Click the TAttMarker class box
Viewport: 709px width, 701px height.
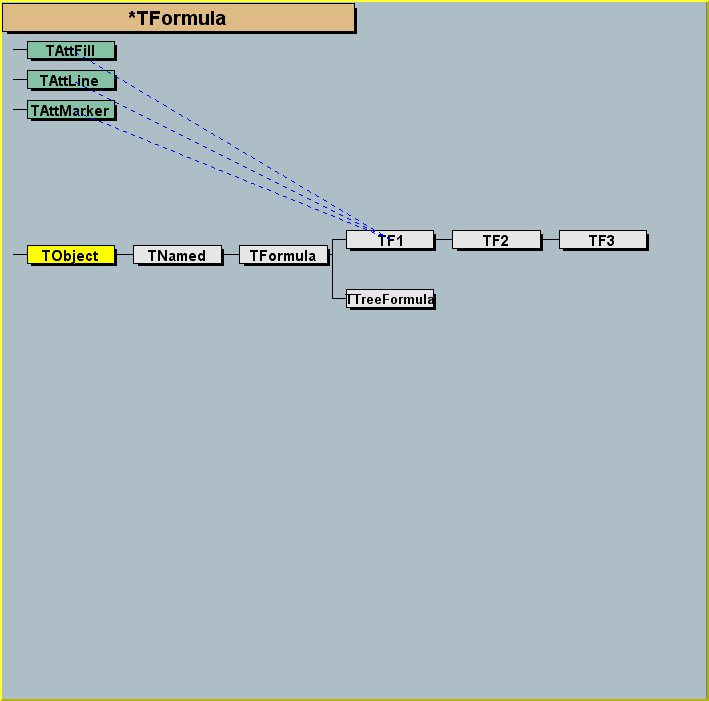[70, 110]
